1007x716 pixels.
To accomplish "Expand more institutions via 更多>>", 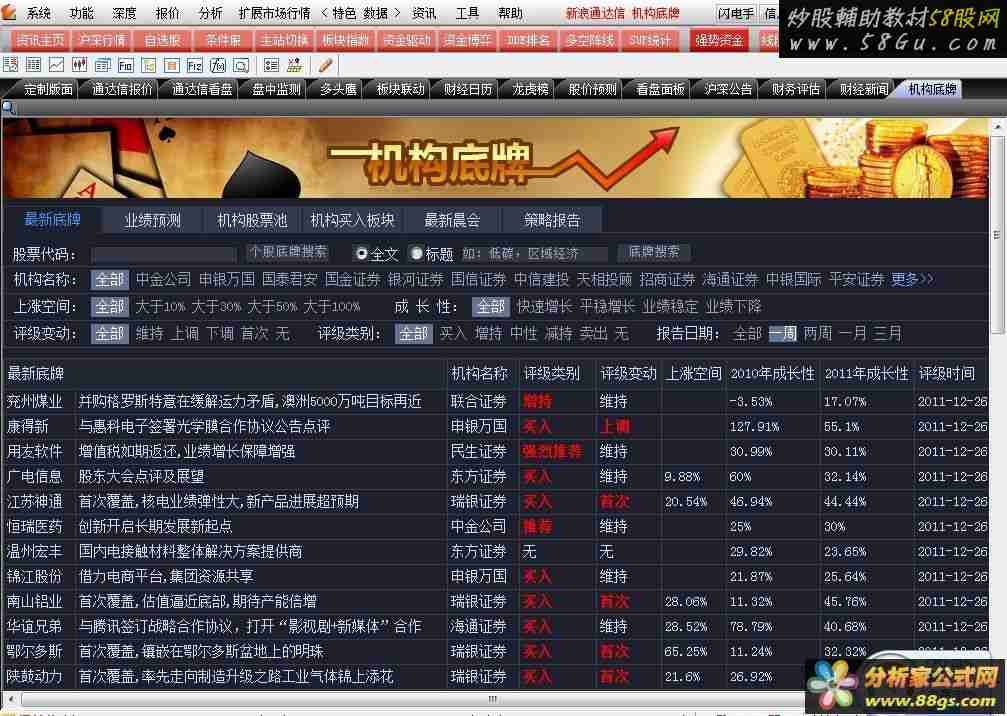I will point(912,280).
